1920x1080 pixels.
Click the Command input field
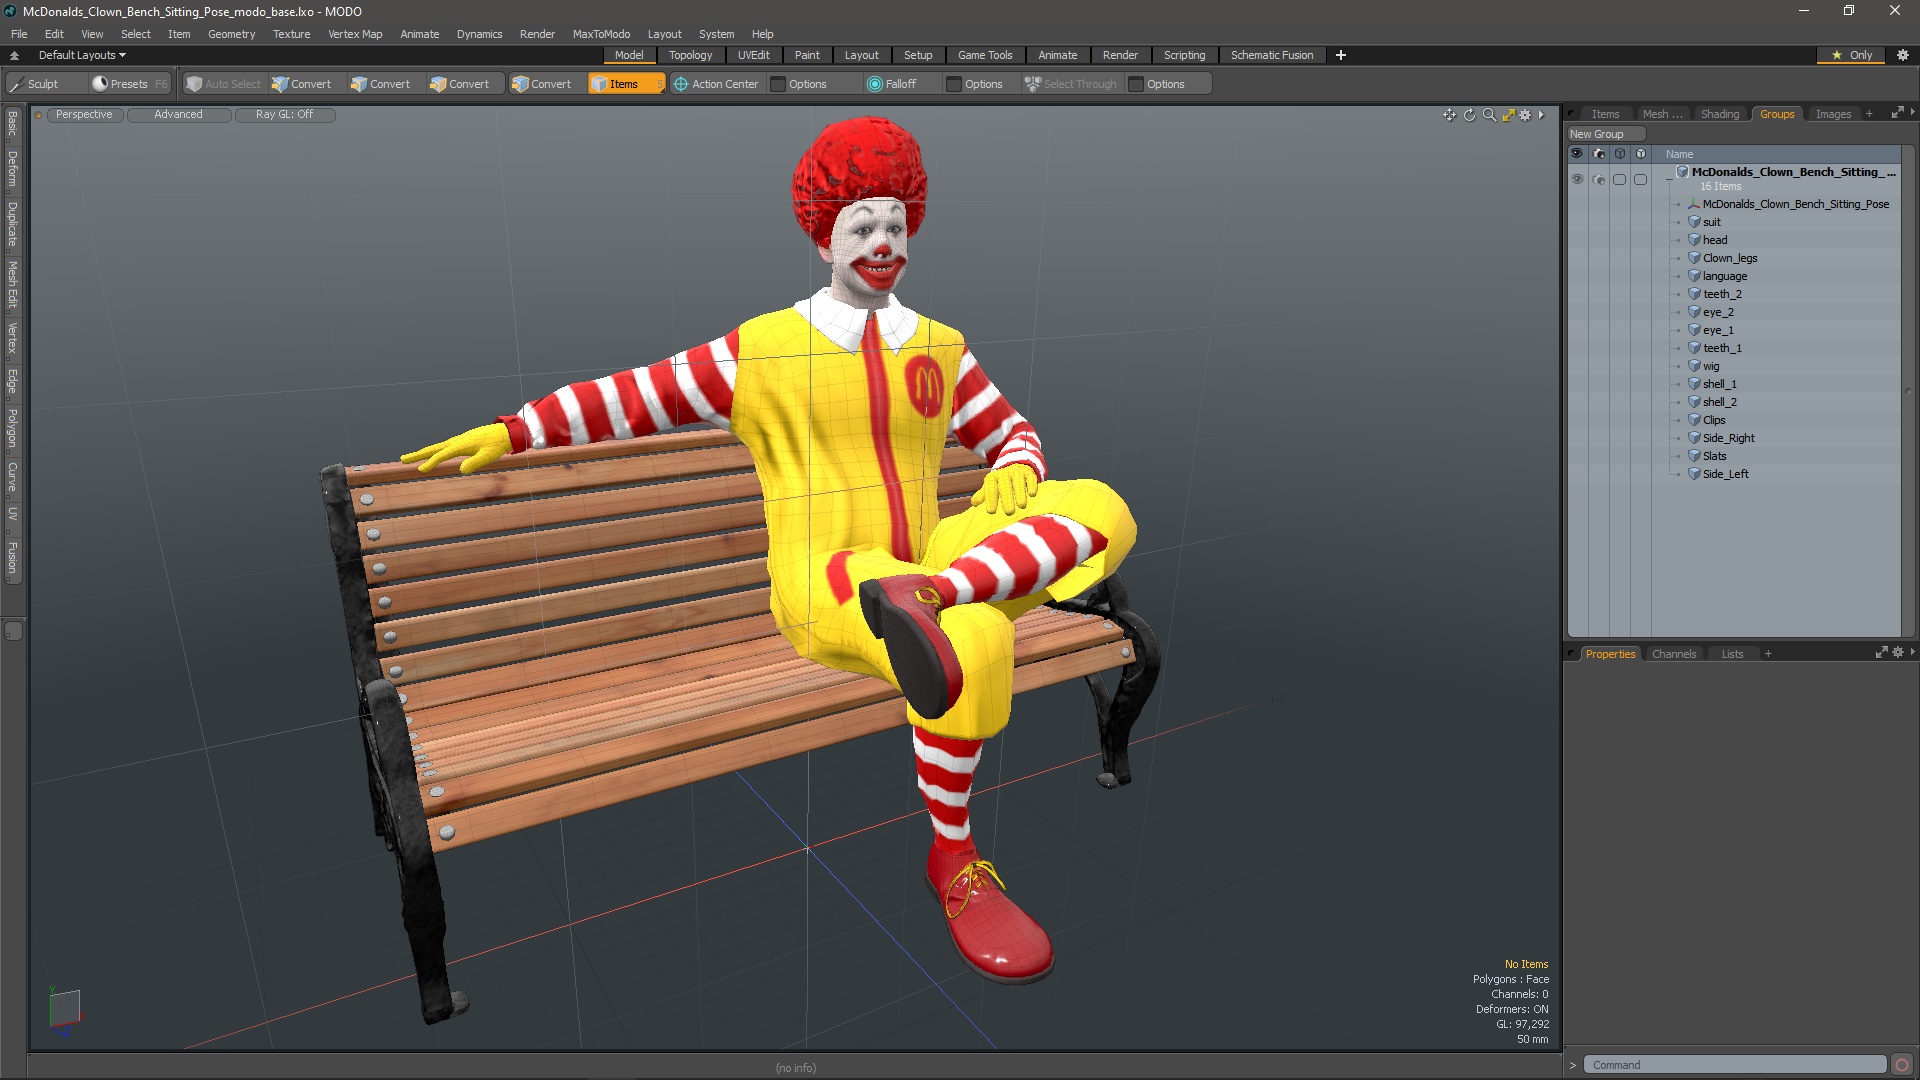coord(1734,1065)
